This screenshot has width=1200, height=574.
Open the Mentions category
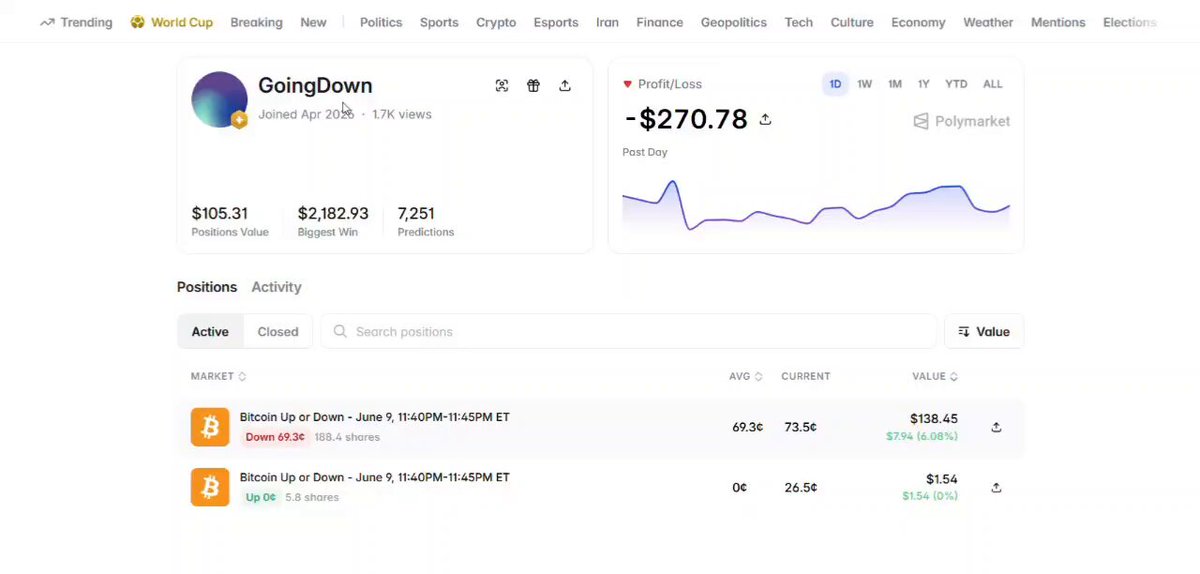1058,22
